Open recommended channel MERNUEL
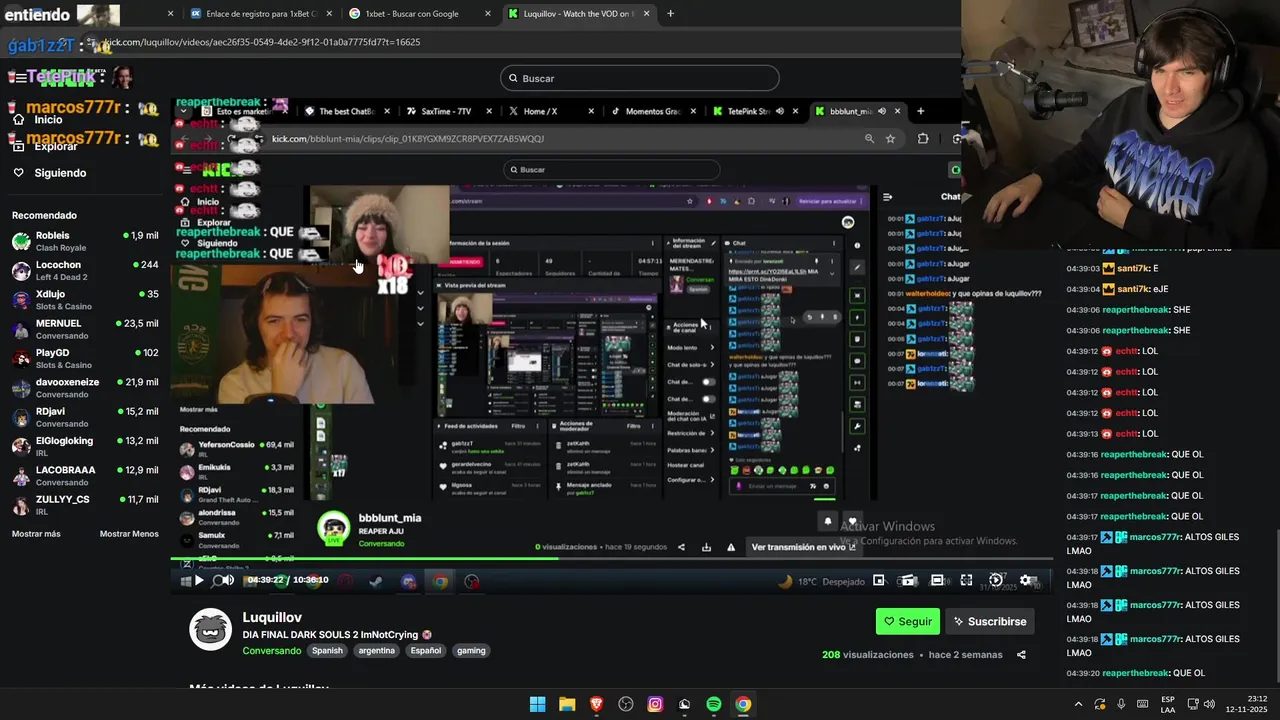 [85, 329]
